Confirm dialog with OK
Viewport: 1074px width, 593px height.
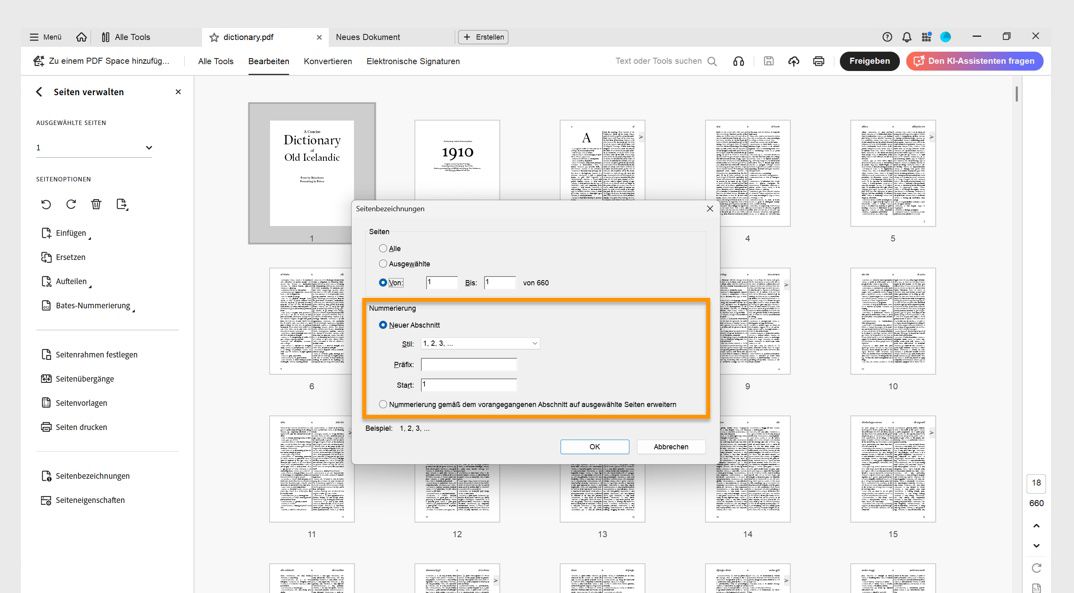pyautogui.click(x=595, y=446)
